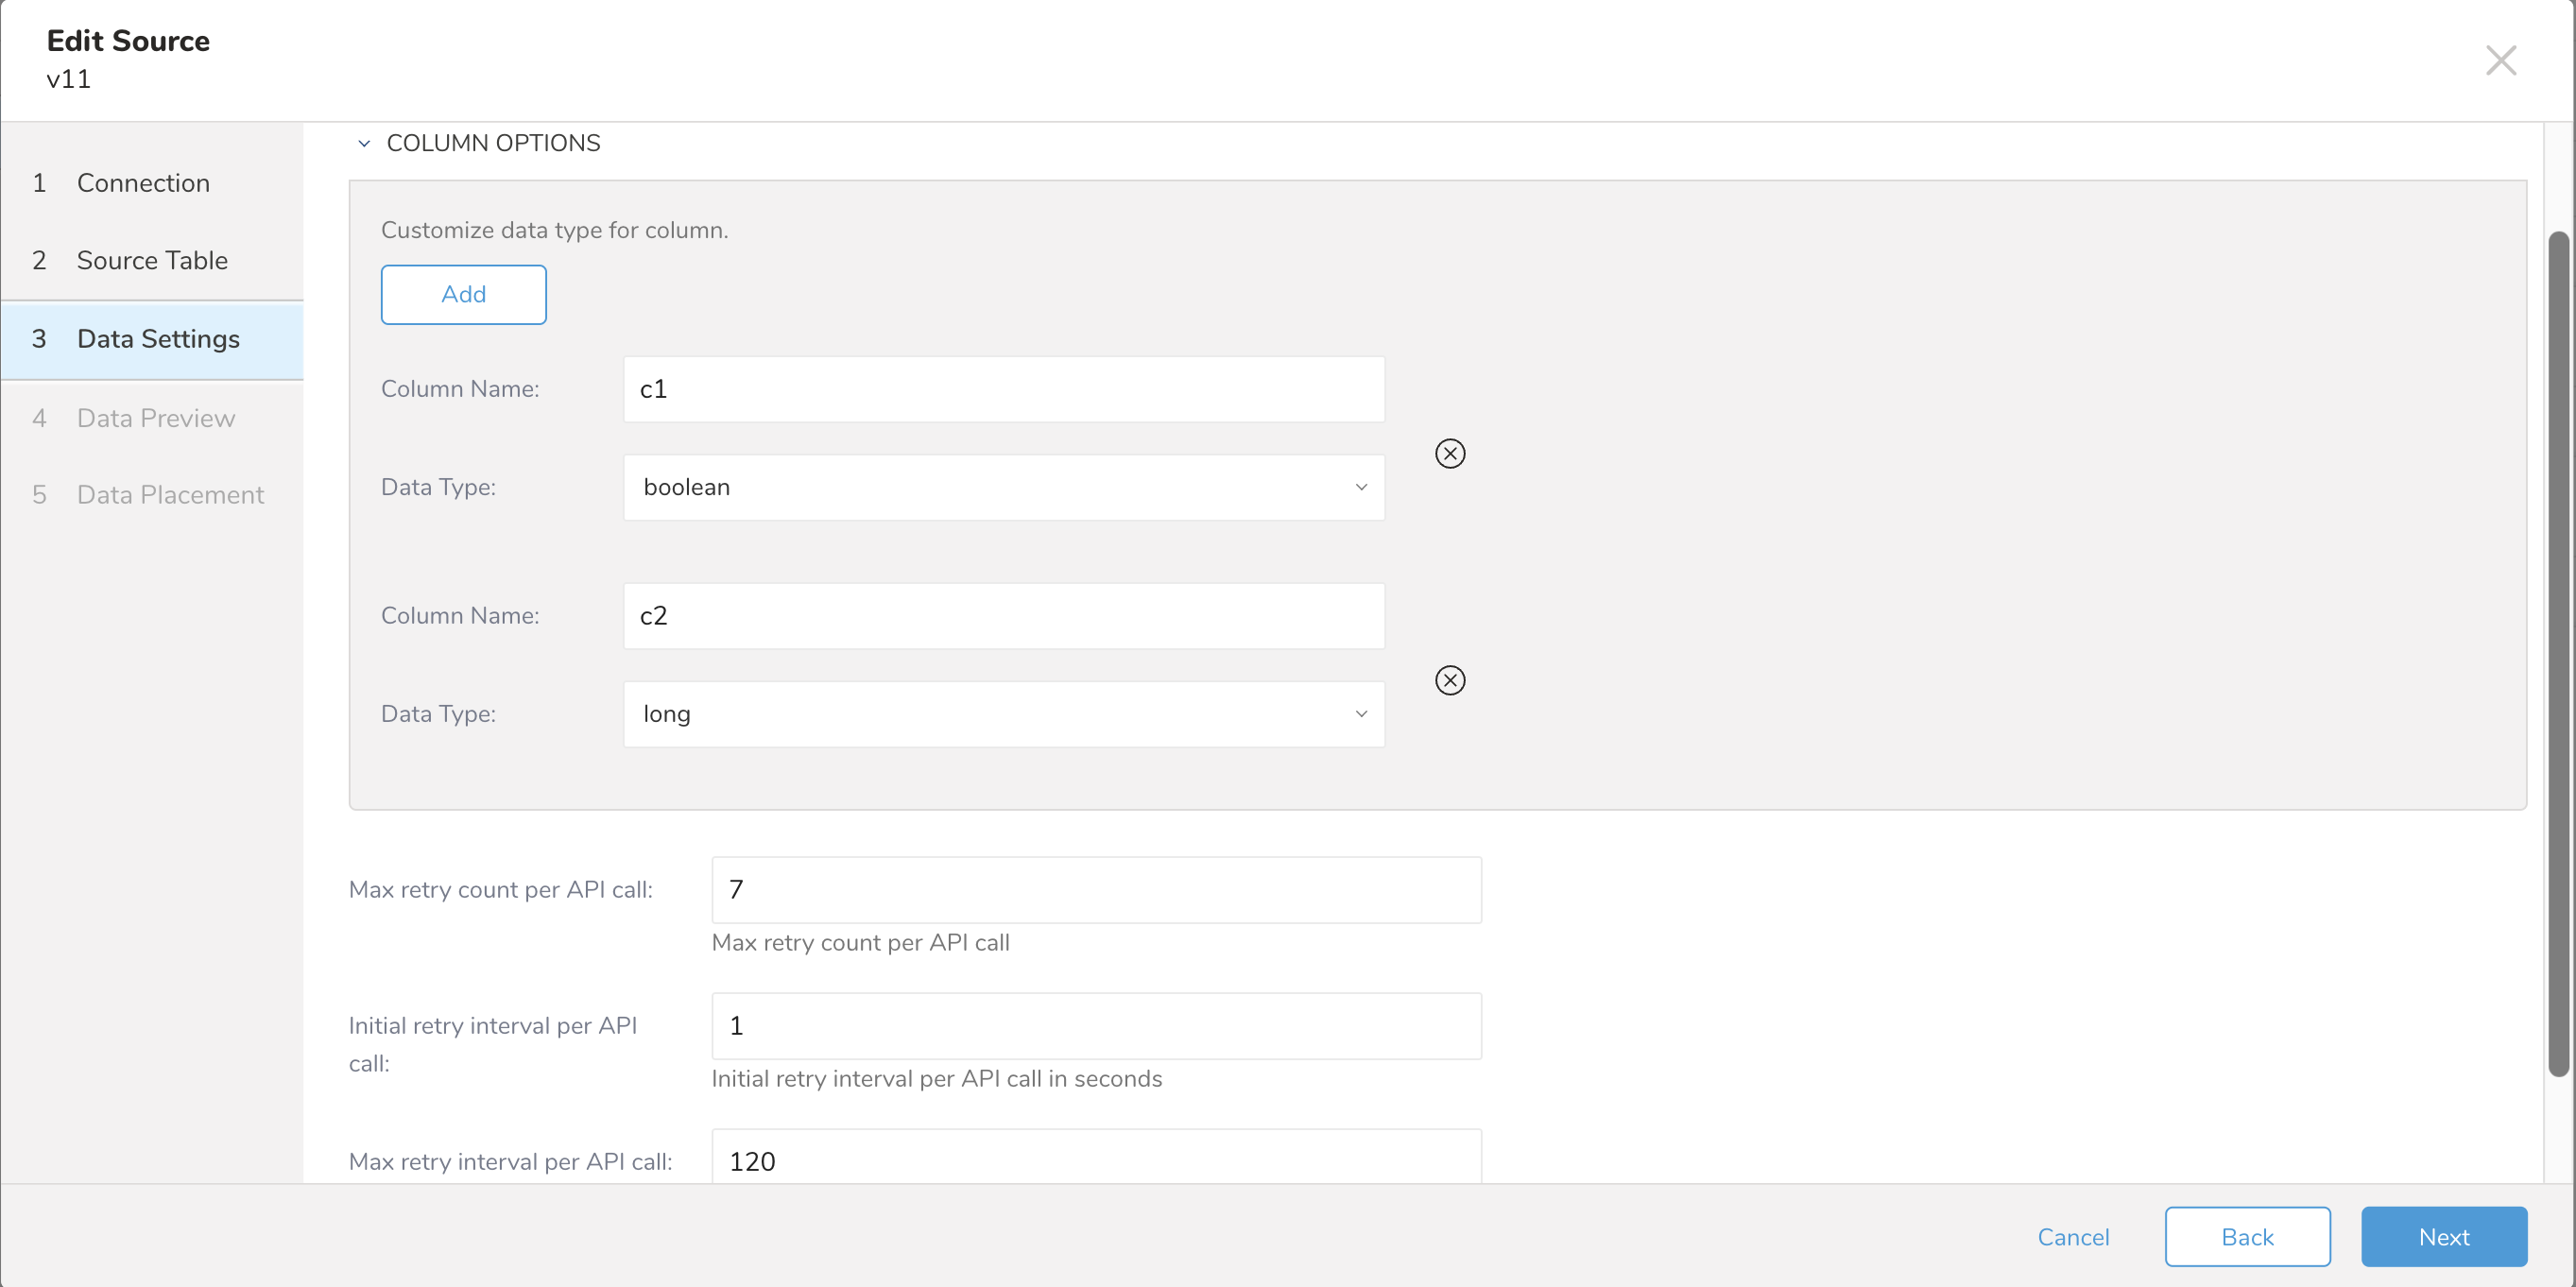This screenshot has width=2576, height=1287.
Task: Go to the Connection step
Action: (143, 183)
